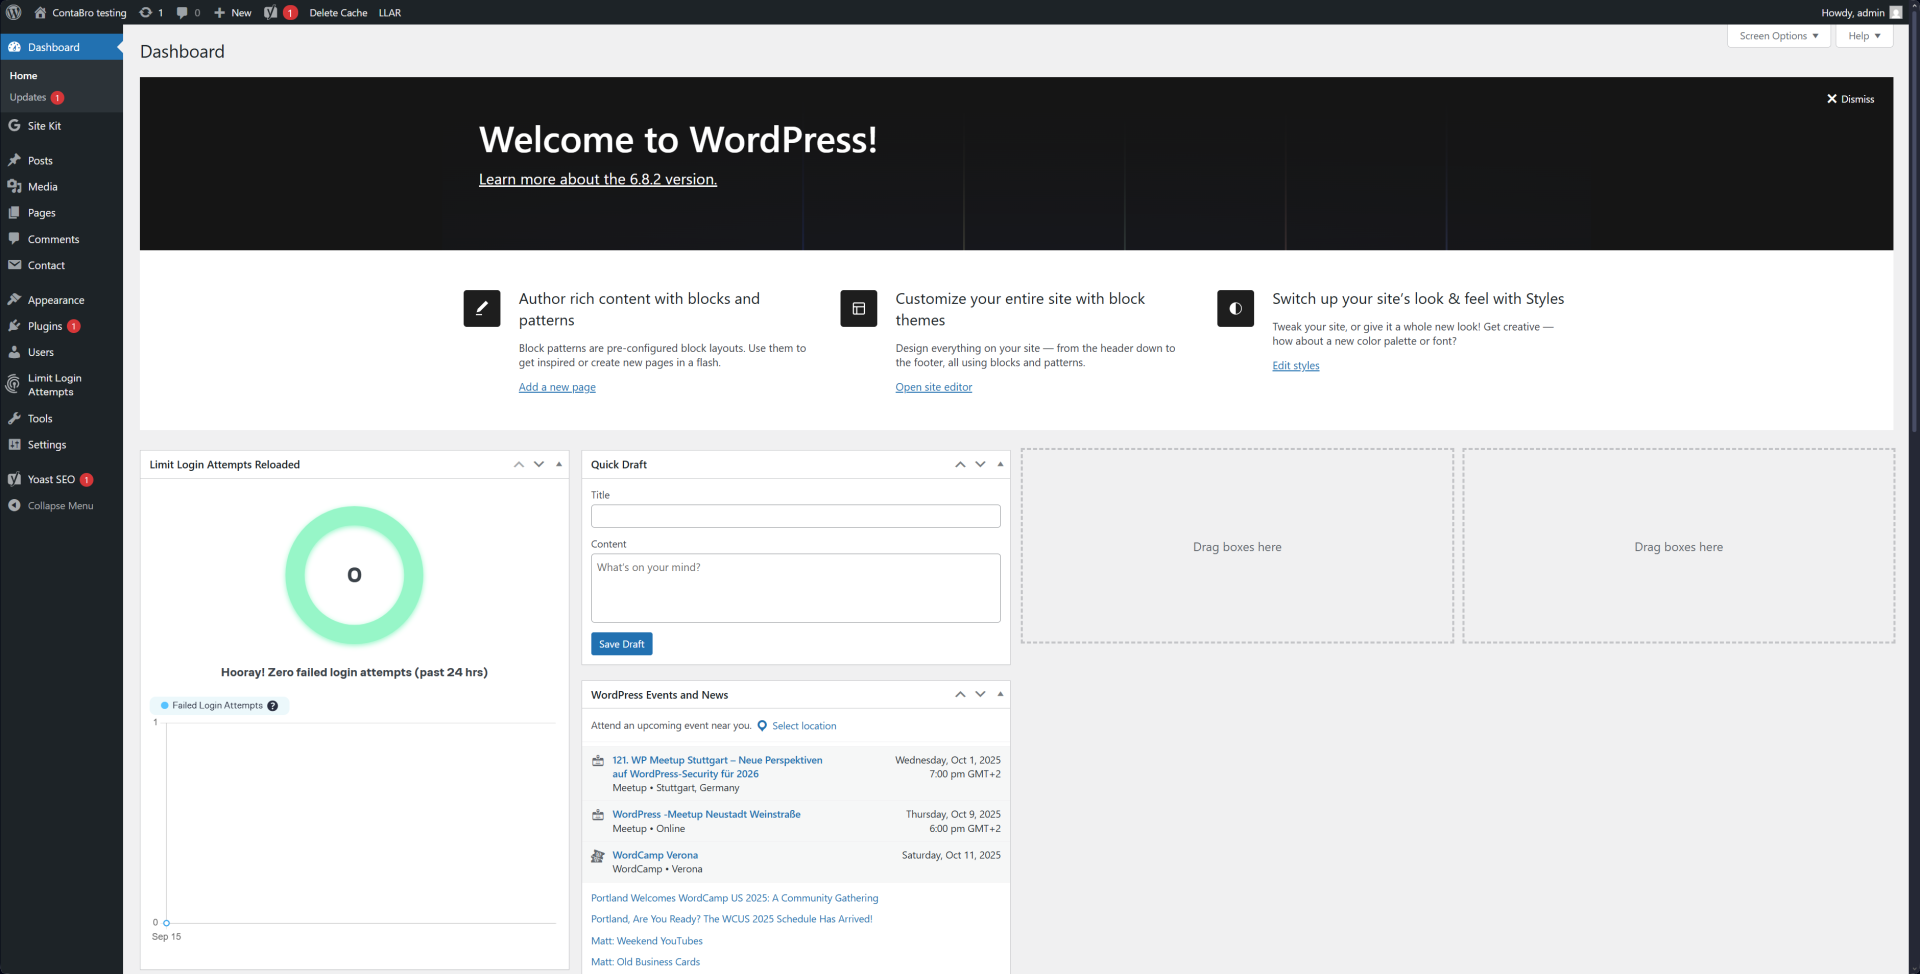Screen dimensions: 1920x974
Task: Click Edit styles link
Action: 1296,366
